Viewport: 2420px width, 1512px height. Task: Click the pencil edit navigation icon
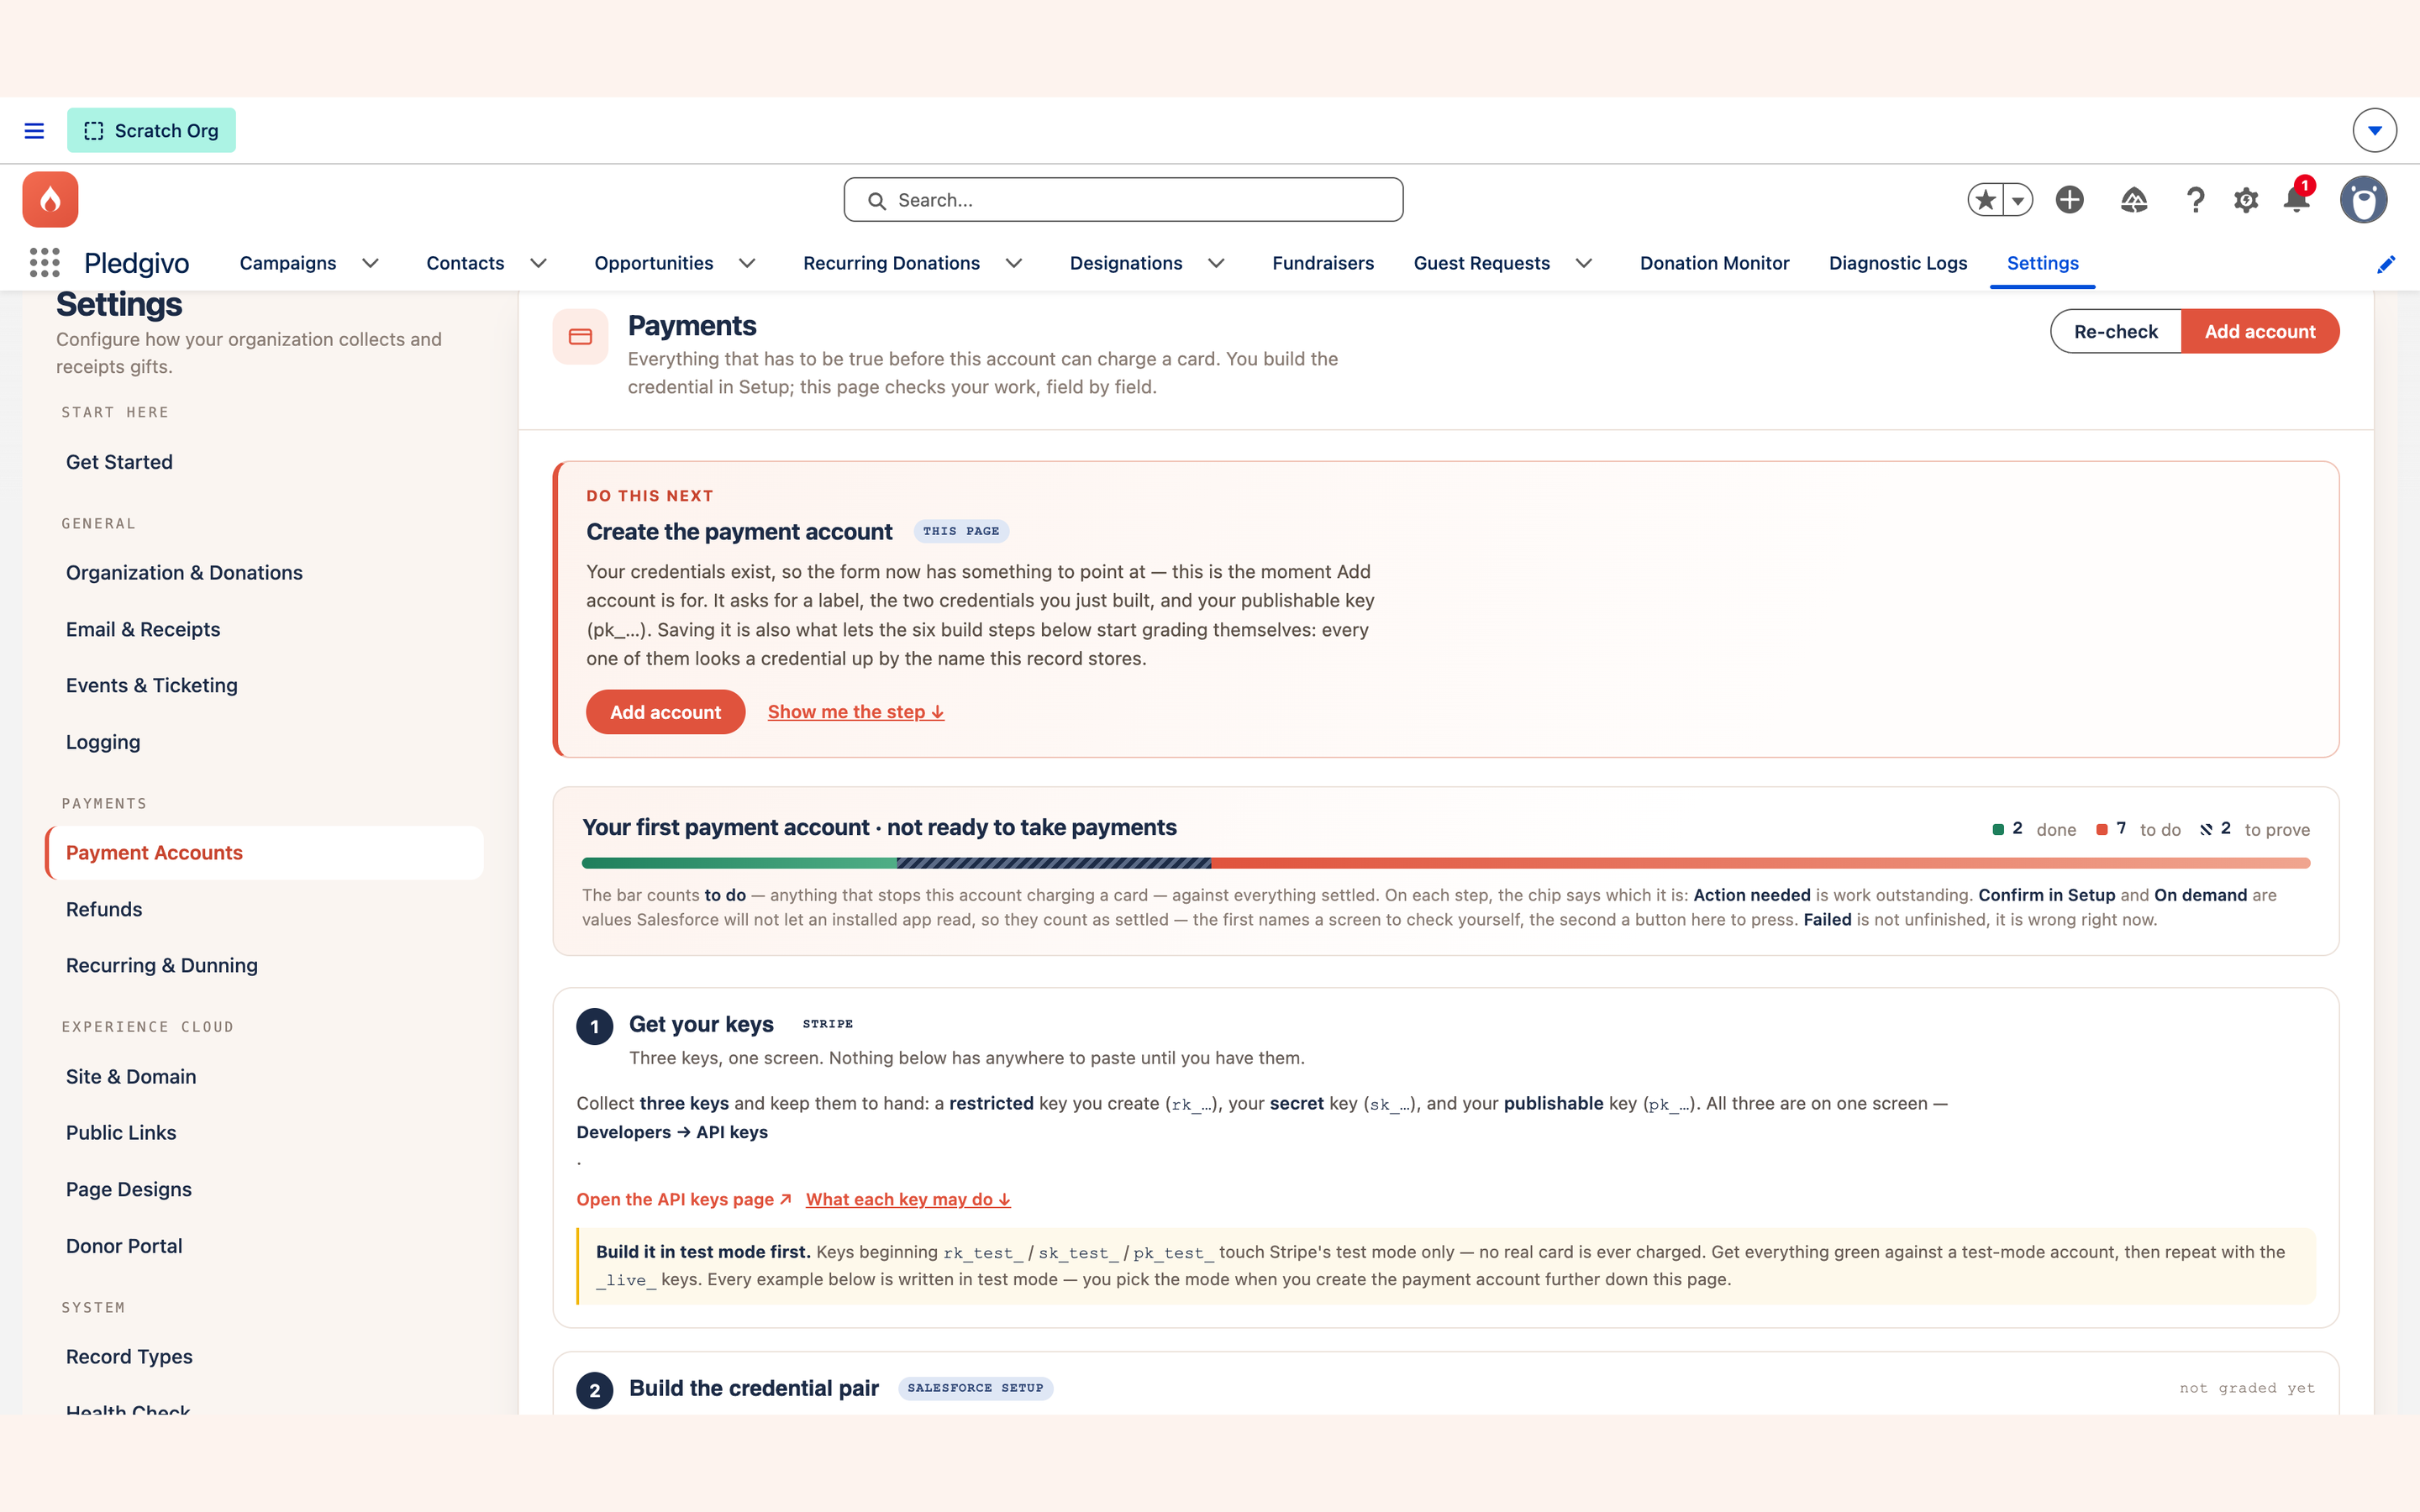point(2386,264)
